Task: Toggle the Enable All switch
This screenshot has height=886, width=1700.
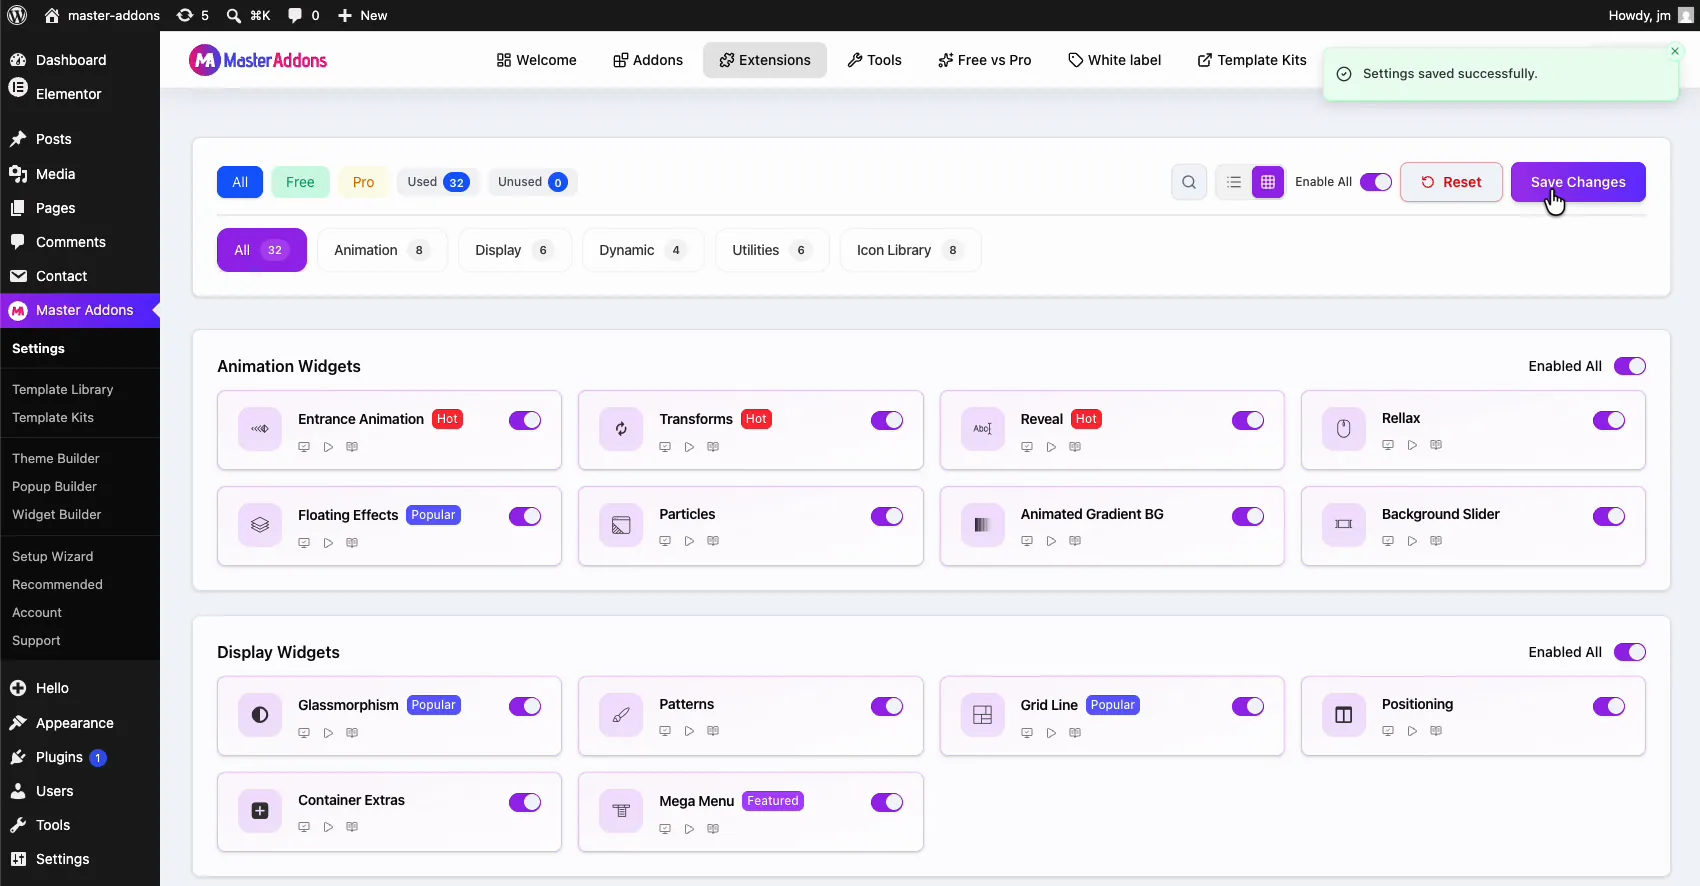Action: (x=1376, y=182)
